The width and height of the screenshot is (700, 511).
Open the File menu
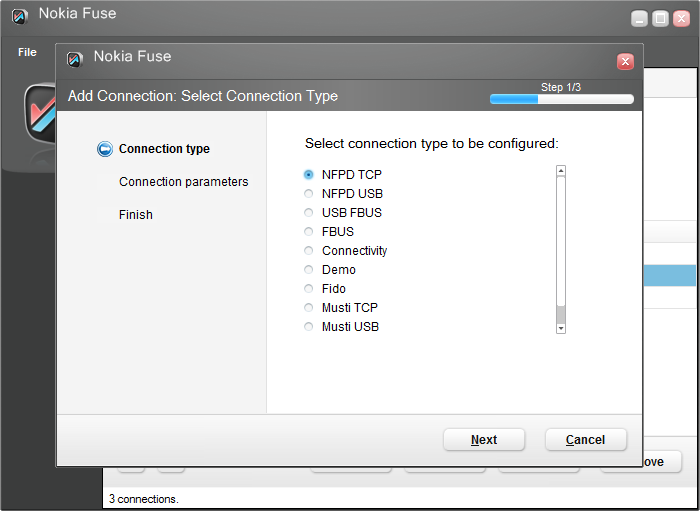[27, 52]
